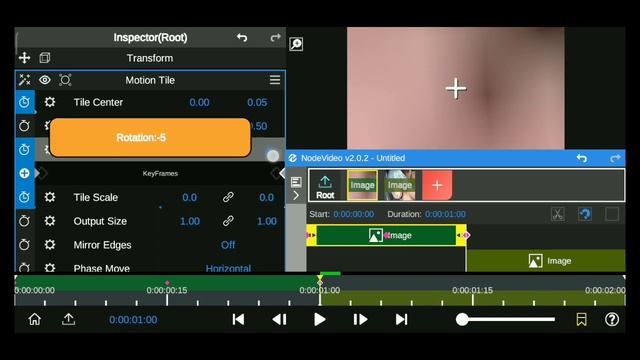Click the red keyframe marker on the ruler
Screen dimensions: 640x360
click(x=167, y=282)
